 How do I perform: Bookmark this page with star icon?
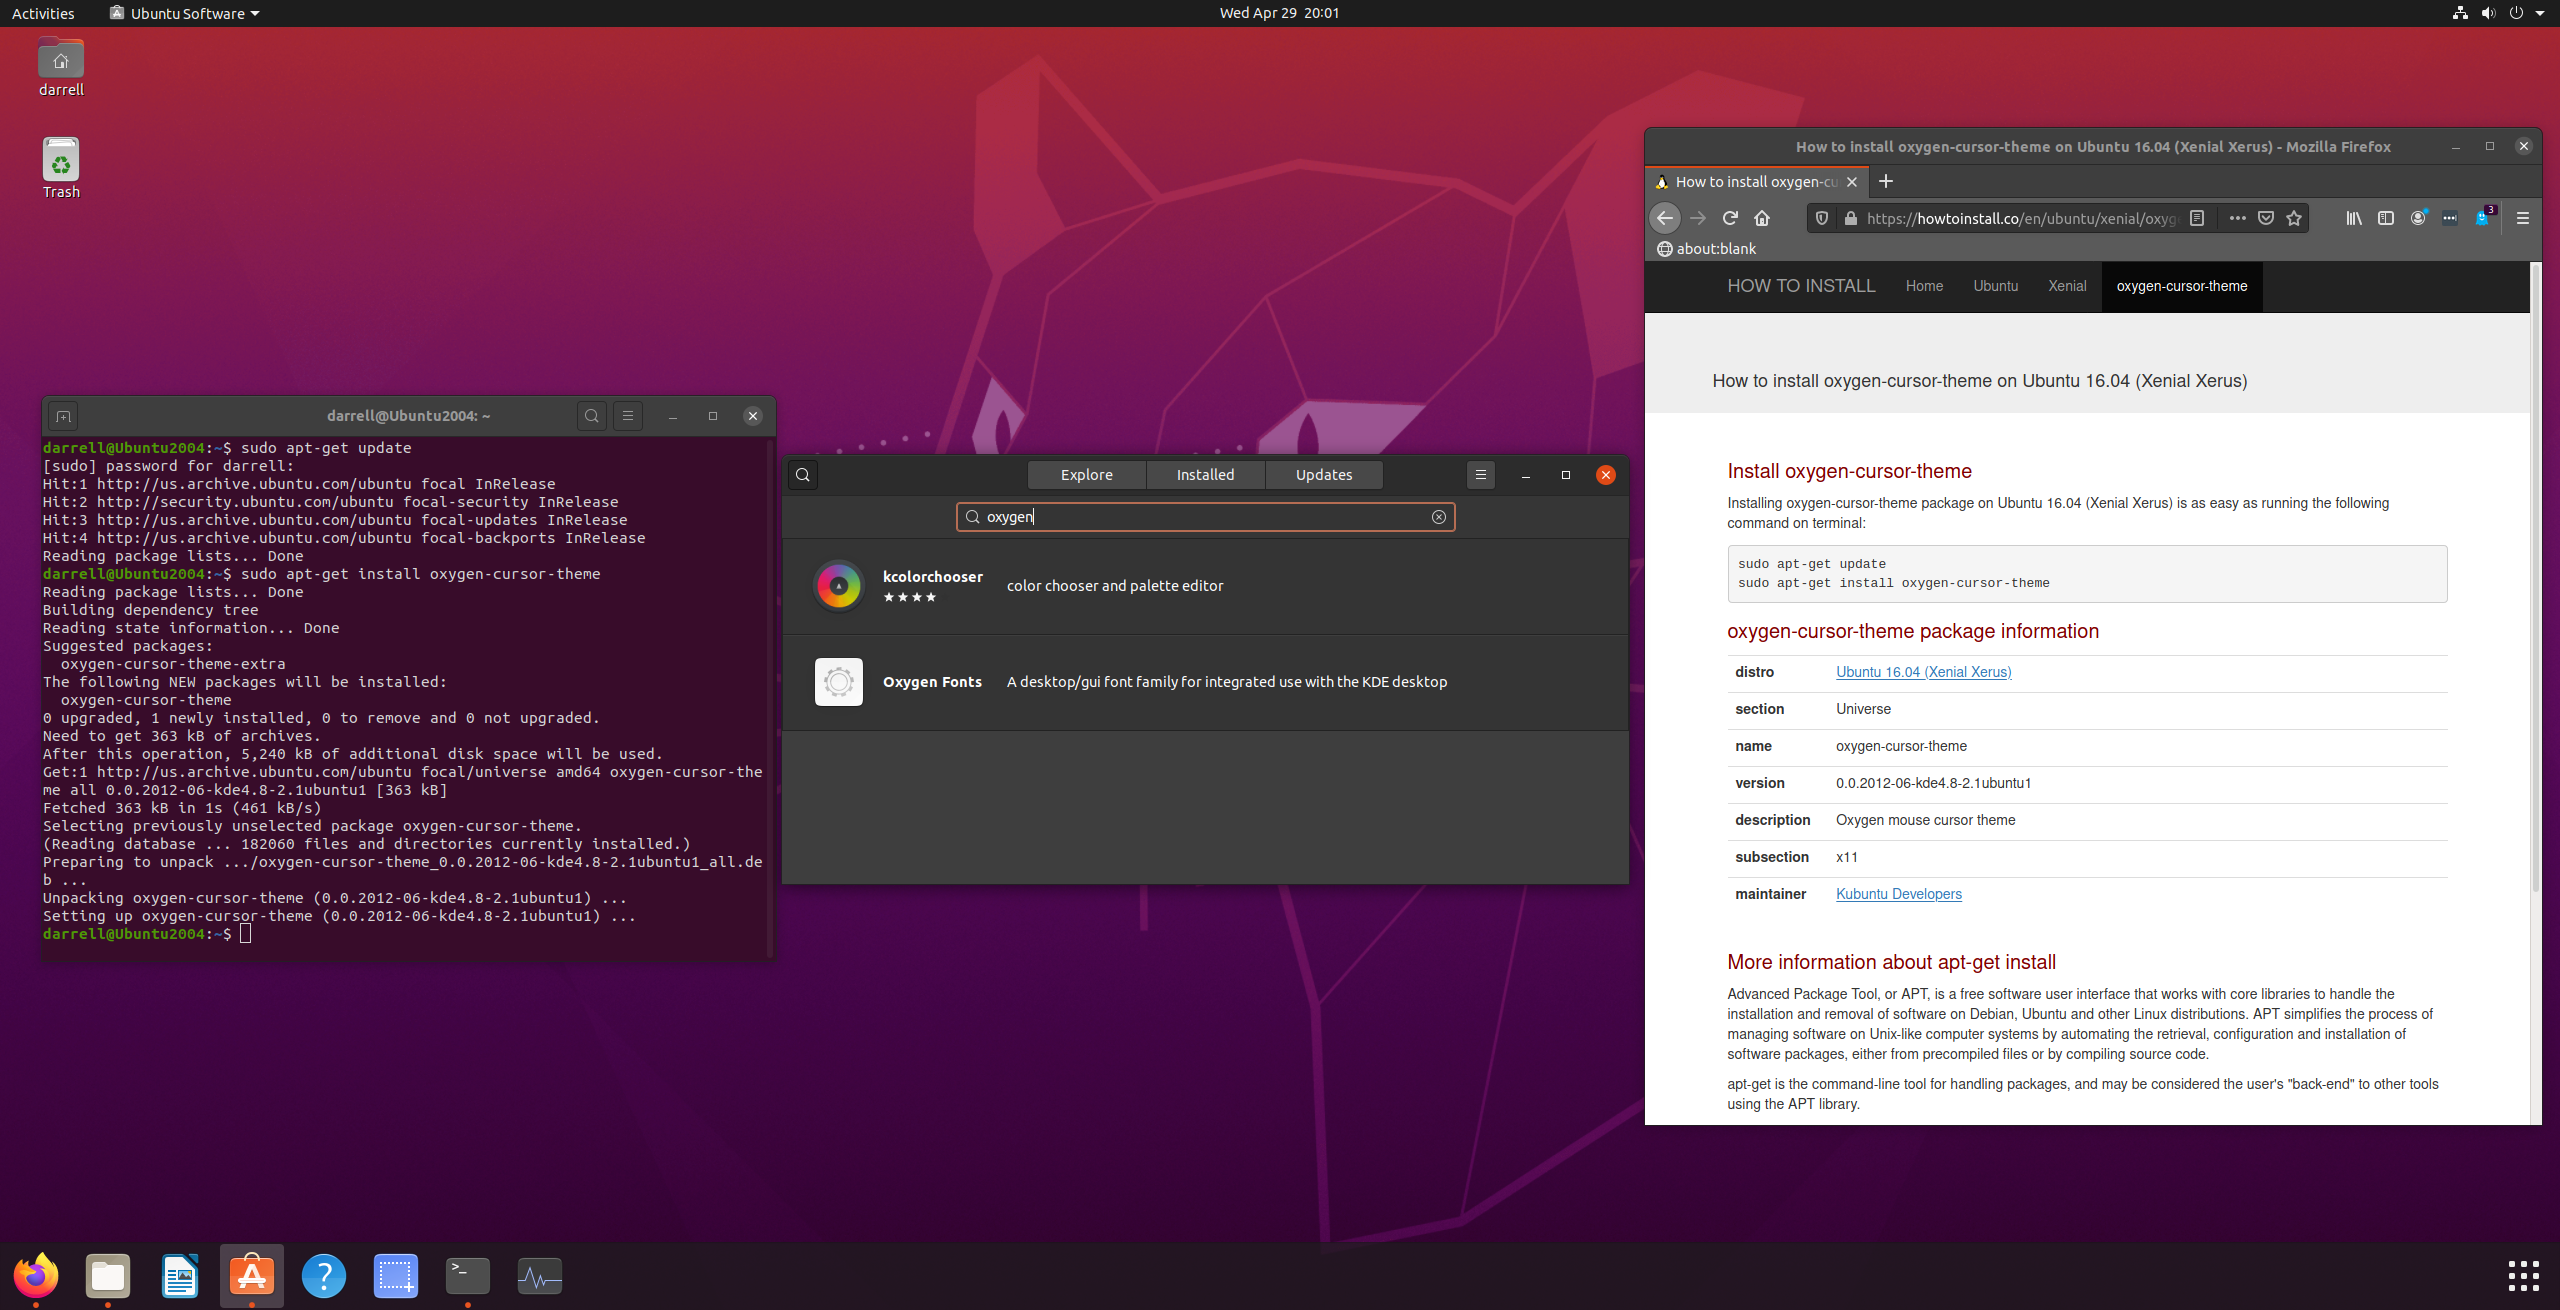pos(2294,218)
